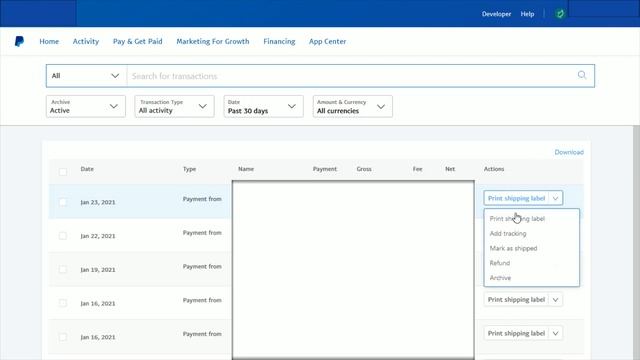
Task: Choose Mark as shipped menu option
Action: [x=531, y=248]
